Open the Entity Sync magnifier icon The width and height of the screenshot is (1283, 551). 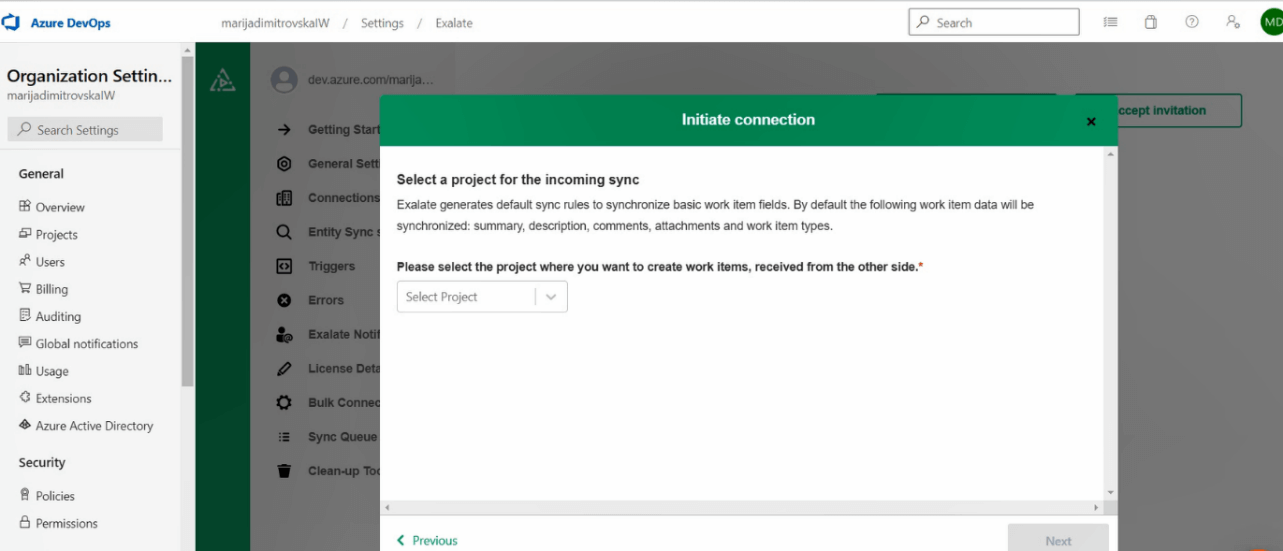284,232
